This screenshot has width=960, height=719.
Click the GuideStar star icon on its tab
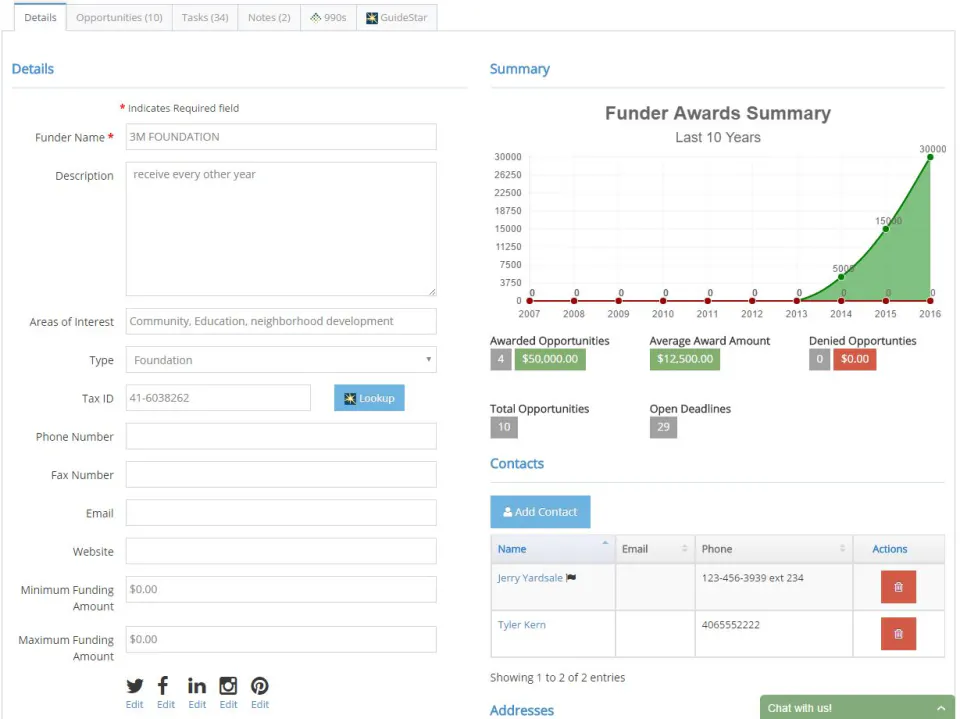pos(373,17)
